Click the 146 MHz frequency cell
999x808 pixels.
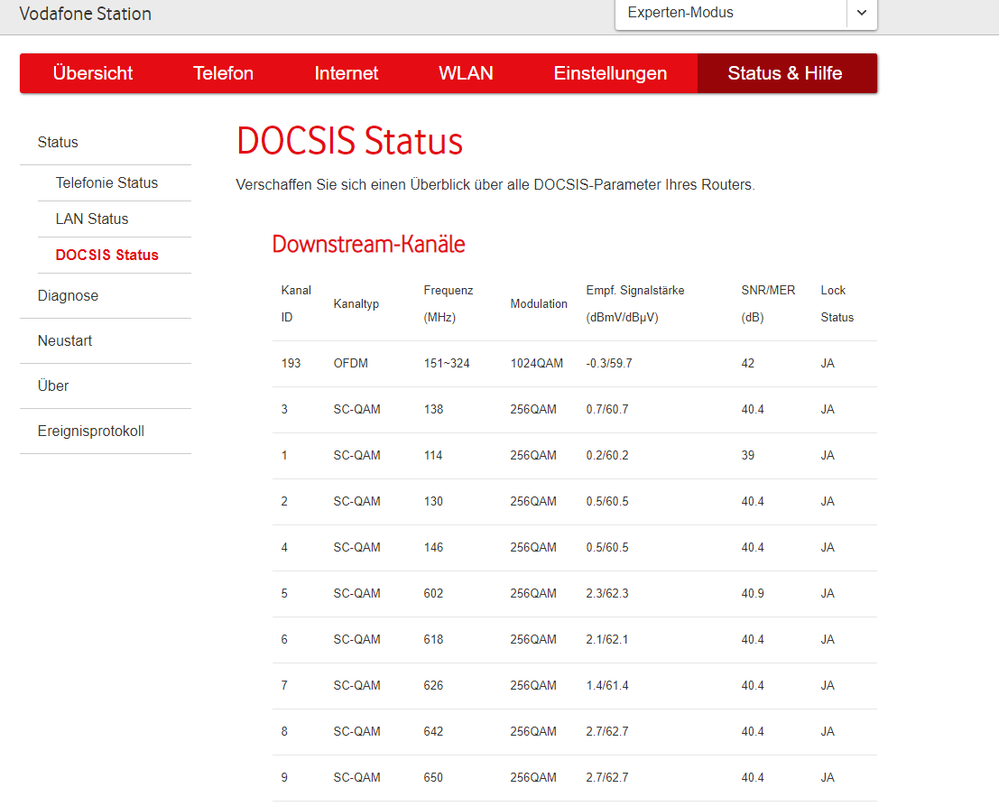(433, 547)
